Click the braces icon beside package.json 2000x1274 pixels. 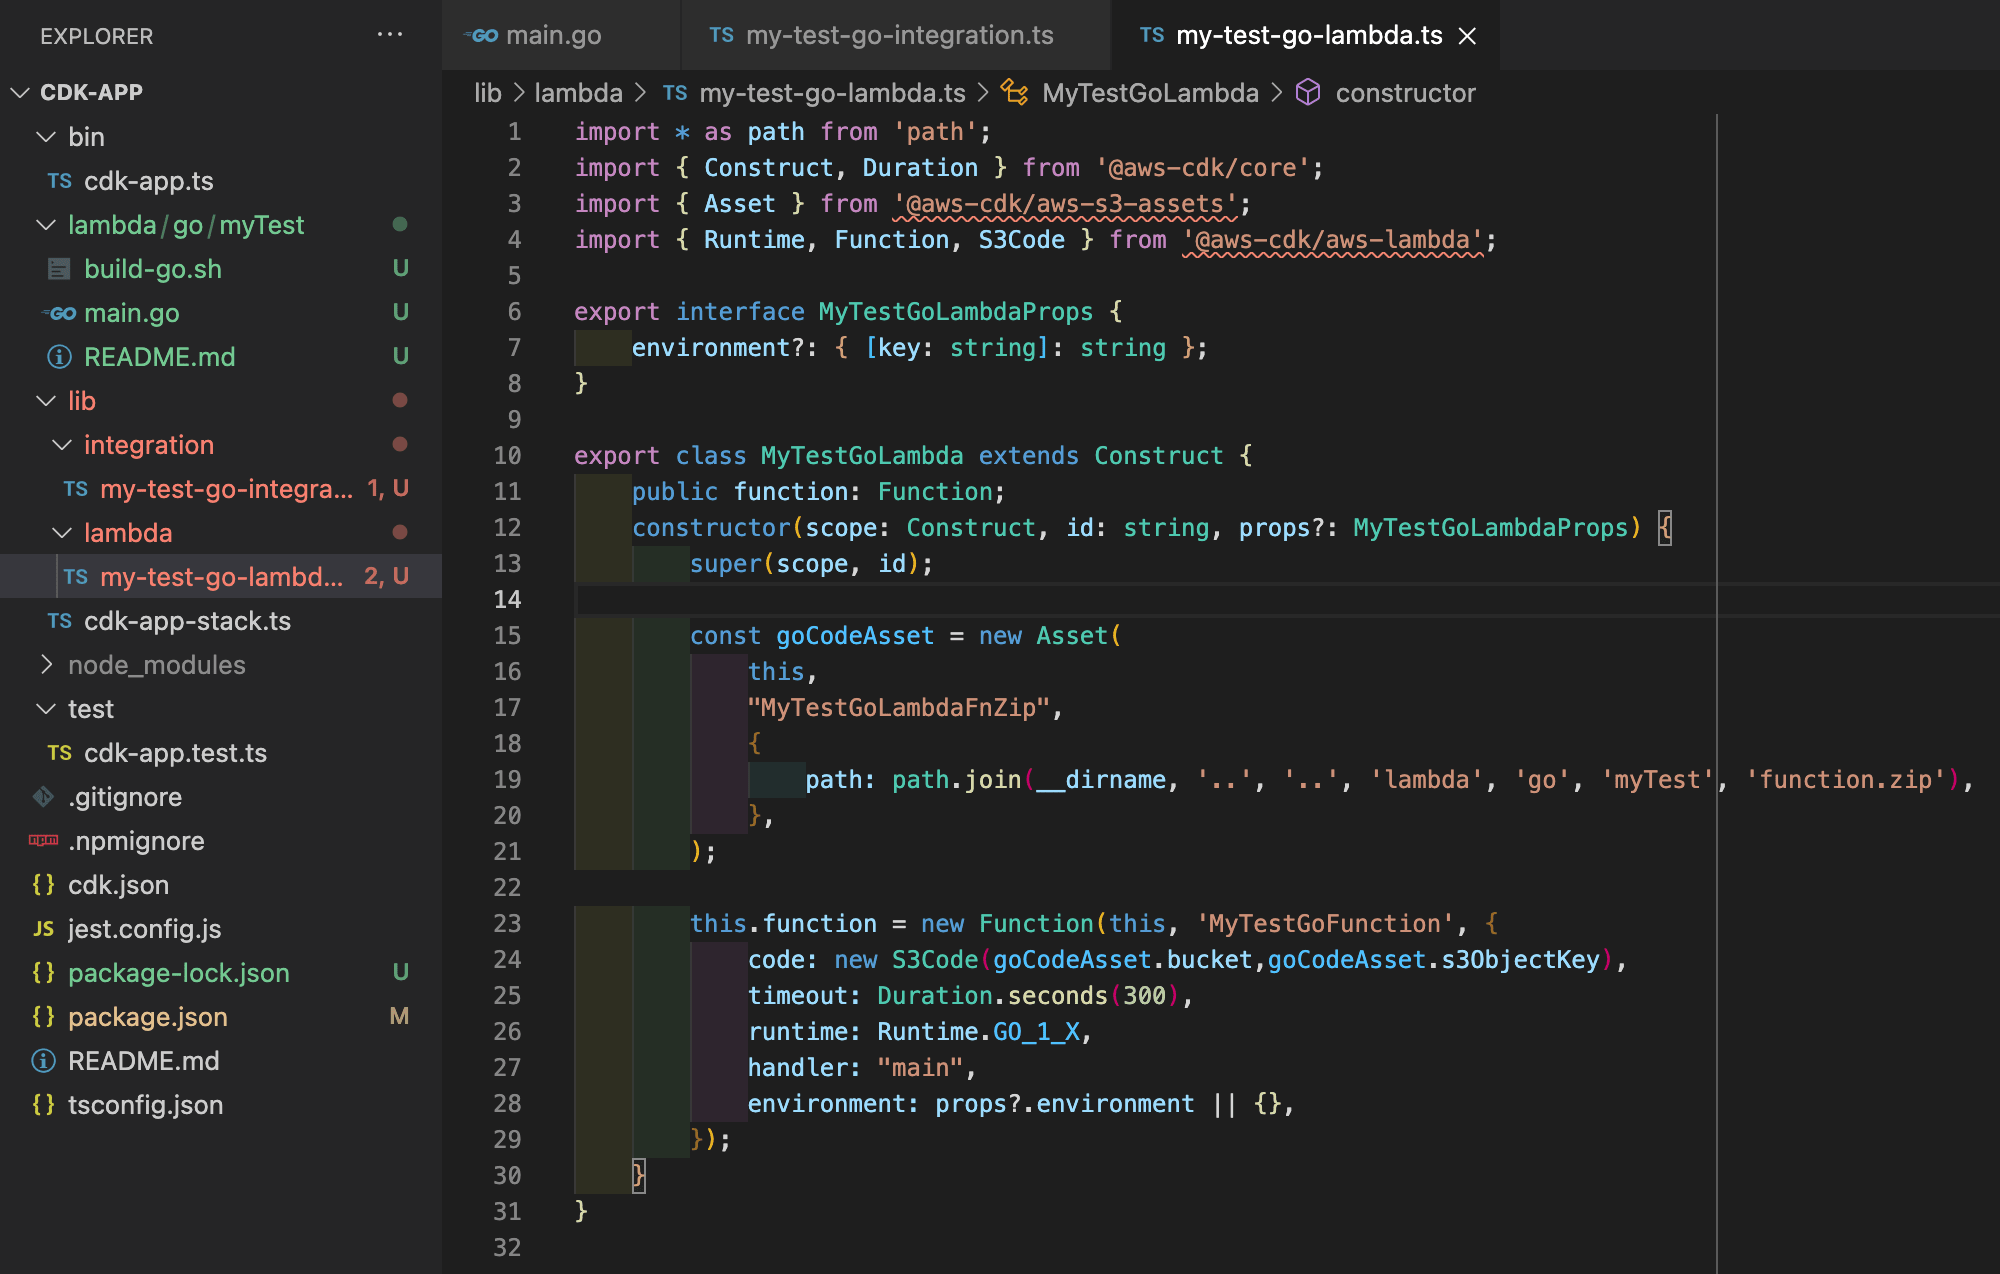(43, 1017)
